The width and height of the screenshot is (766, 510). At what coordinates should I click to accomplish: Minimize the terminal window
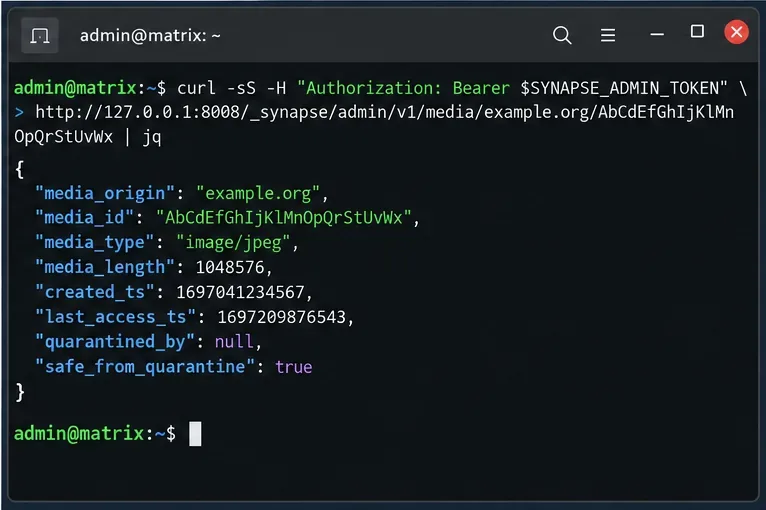[x=657, y=35]
